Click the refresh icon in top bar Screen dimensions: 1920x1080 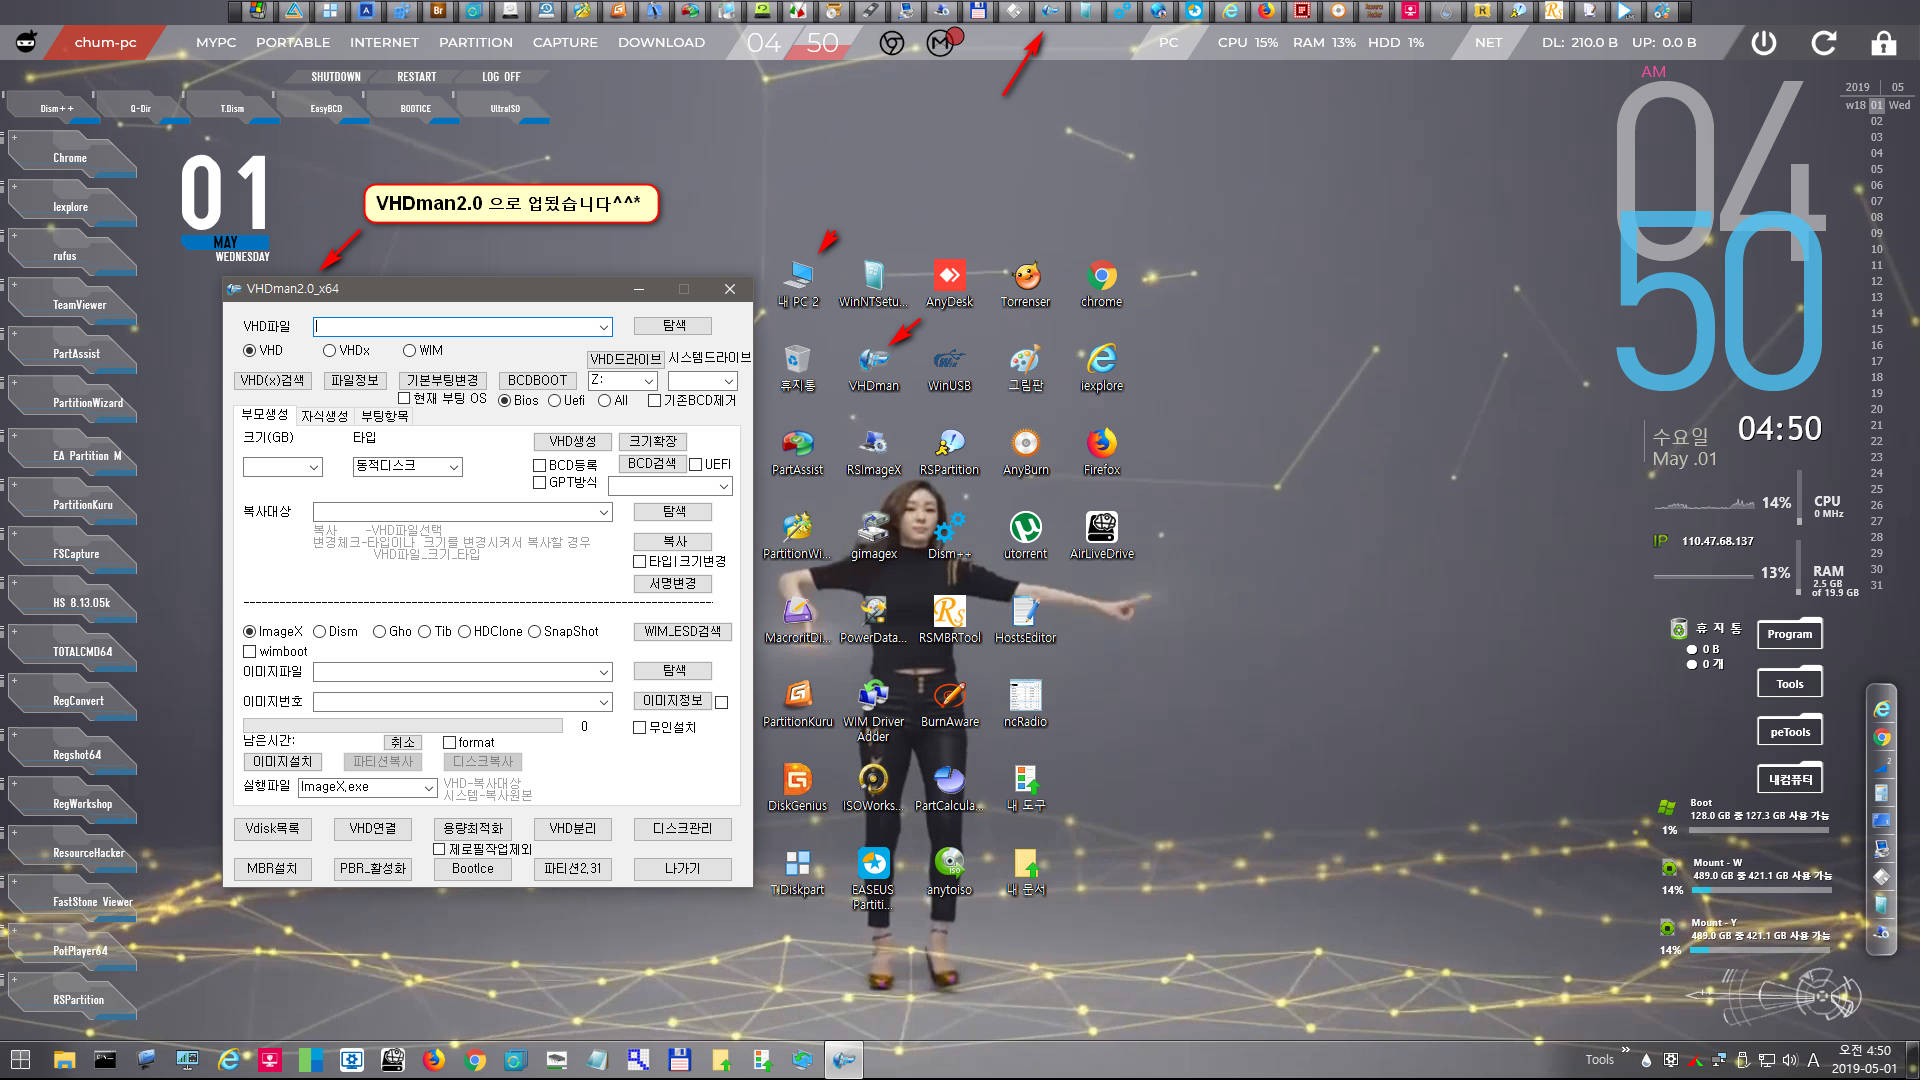point(1824,43)
